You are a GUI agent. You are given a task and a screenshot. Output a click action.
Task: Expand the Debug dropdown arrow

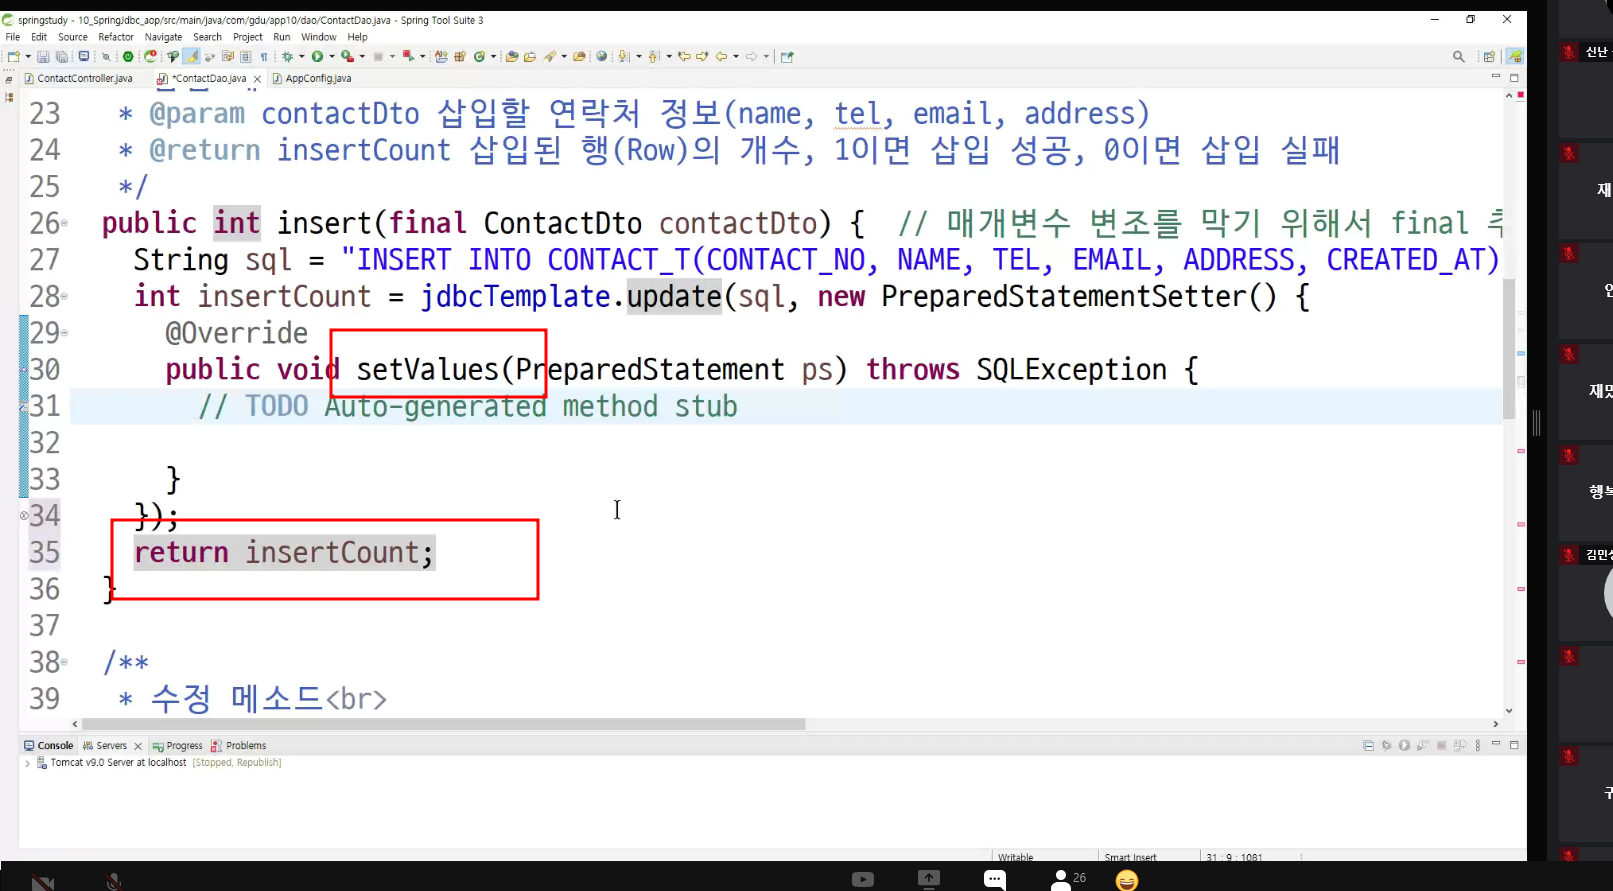301,57
